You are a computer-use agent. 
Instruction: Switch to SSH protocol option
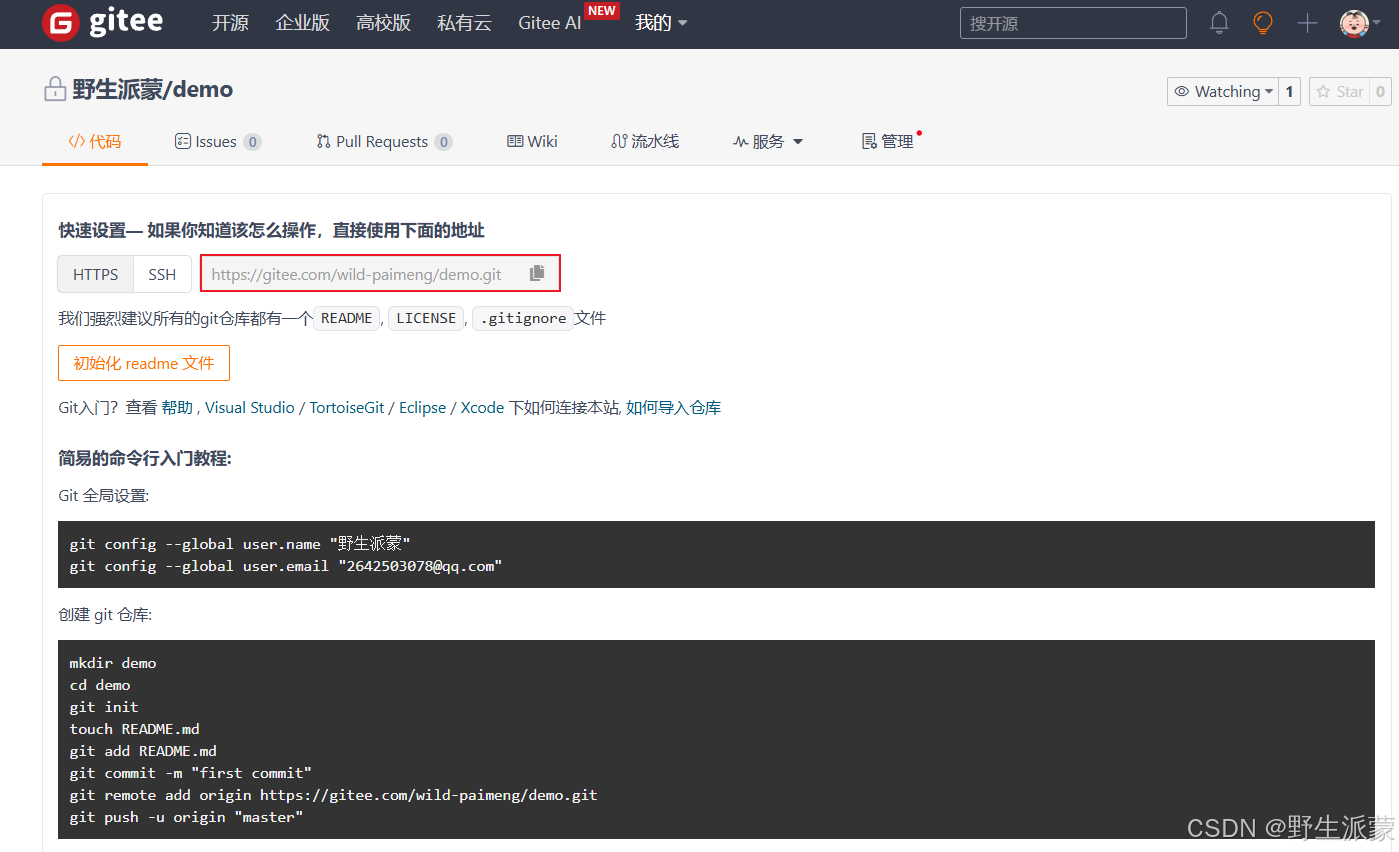click(162, 274)
